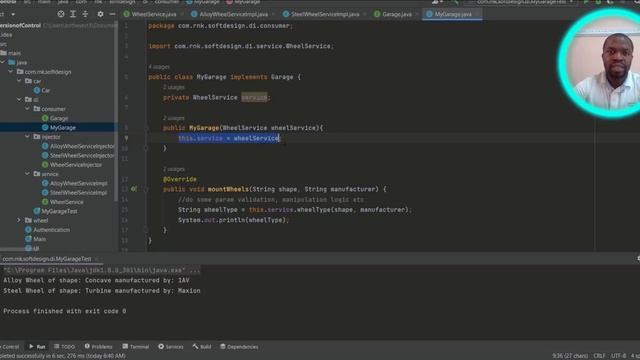Select Garage in the consumer package
The image size is (640, 360).
point(59,118)
